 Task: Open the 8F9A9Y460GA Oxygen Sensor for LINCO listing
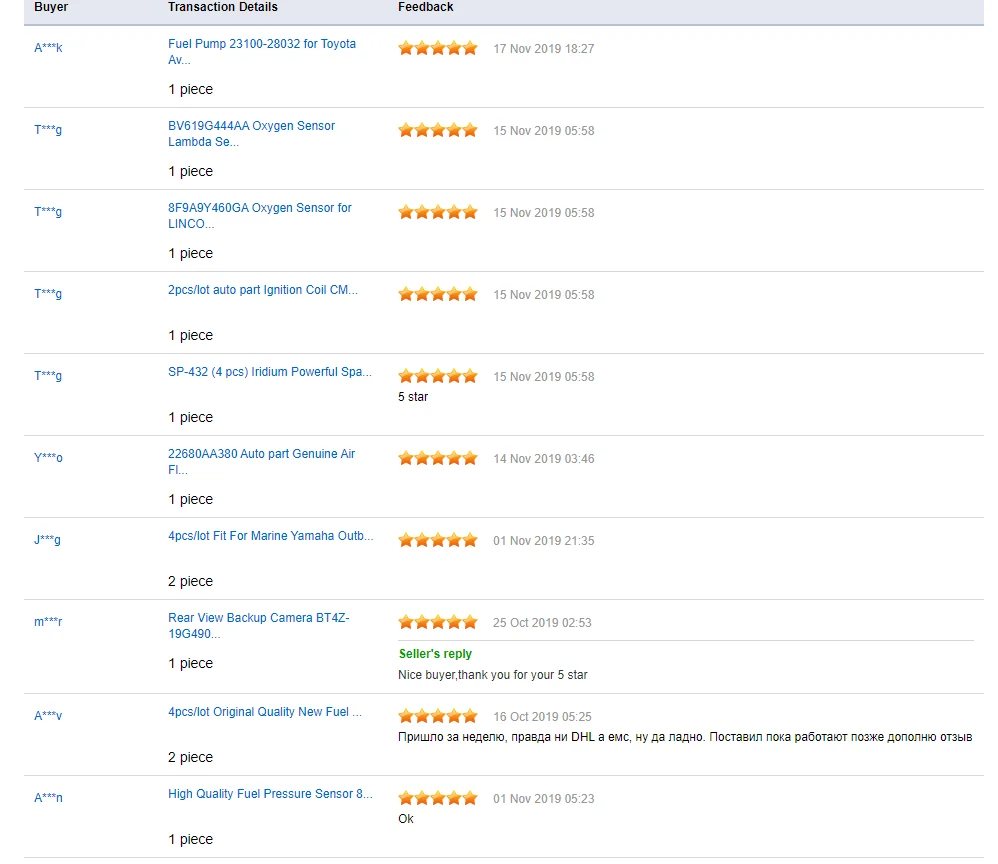coord(260,216)
